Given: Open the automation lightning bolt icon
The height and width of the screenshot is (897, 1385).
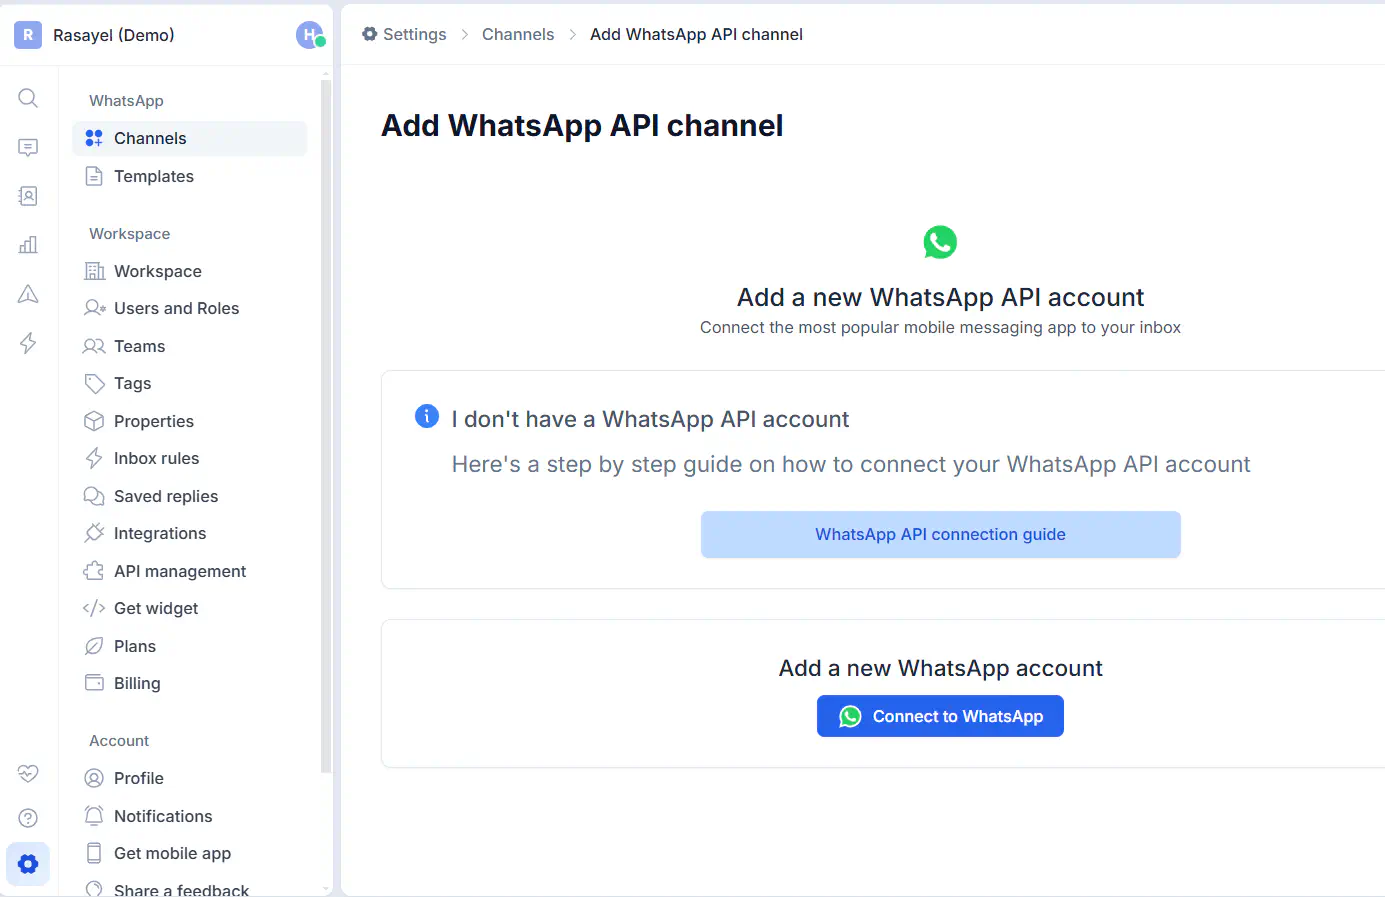Looking at the screenshot, I should pos(28,343).
